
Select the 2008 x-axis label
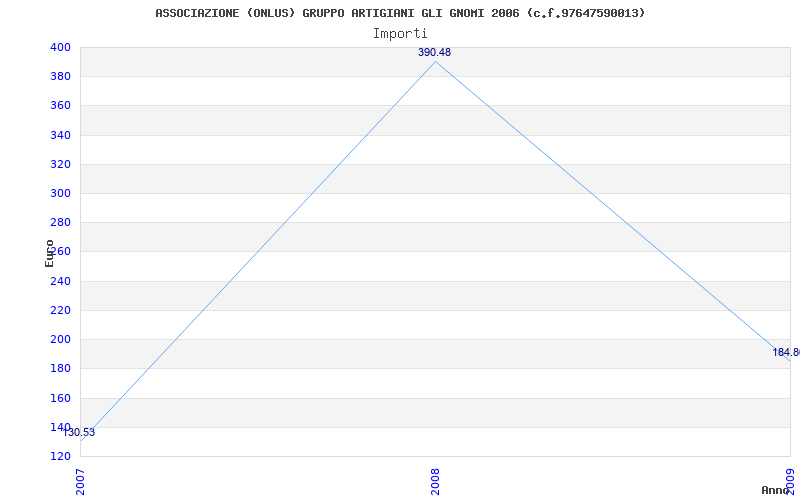coord(435,482)
